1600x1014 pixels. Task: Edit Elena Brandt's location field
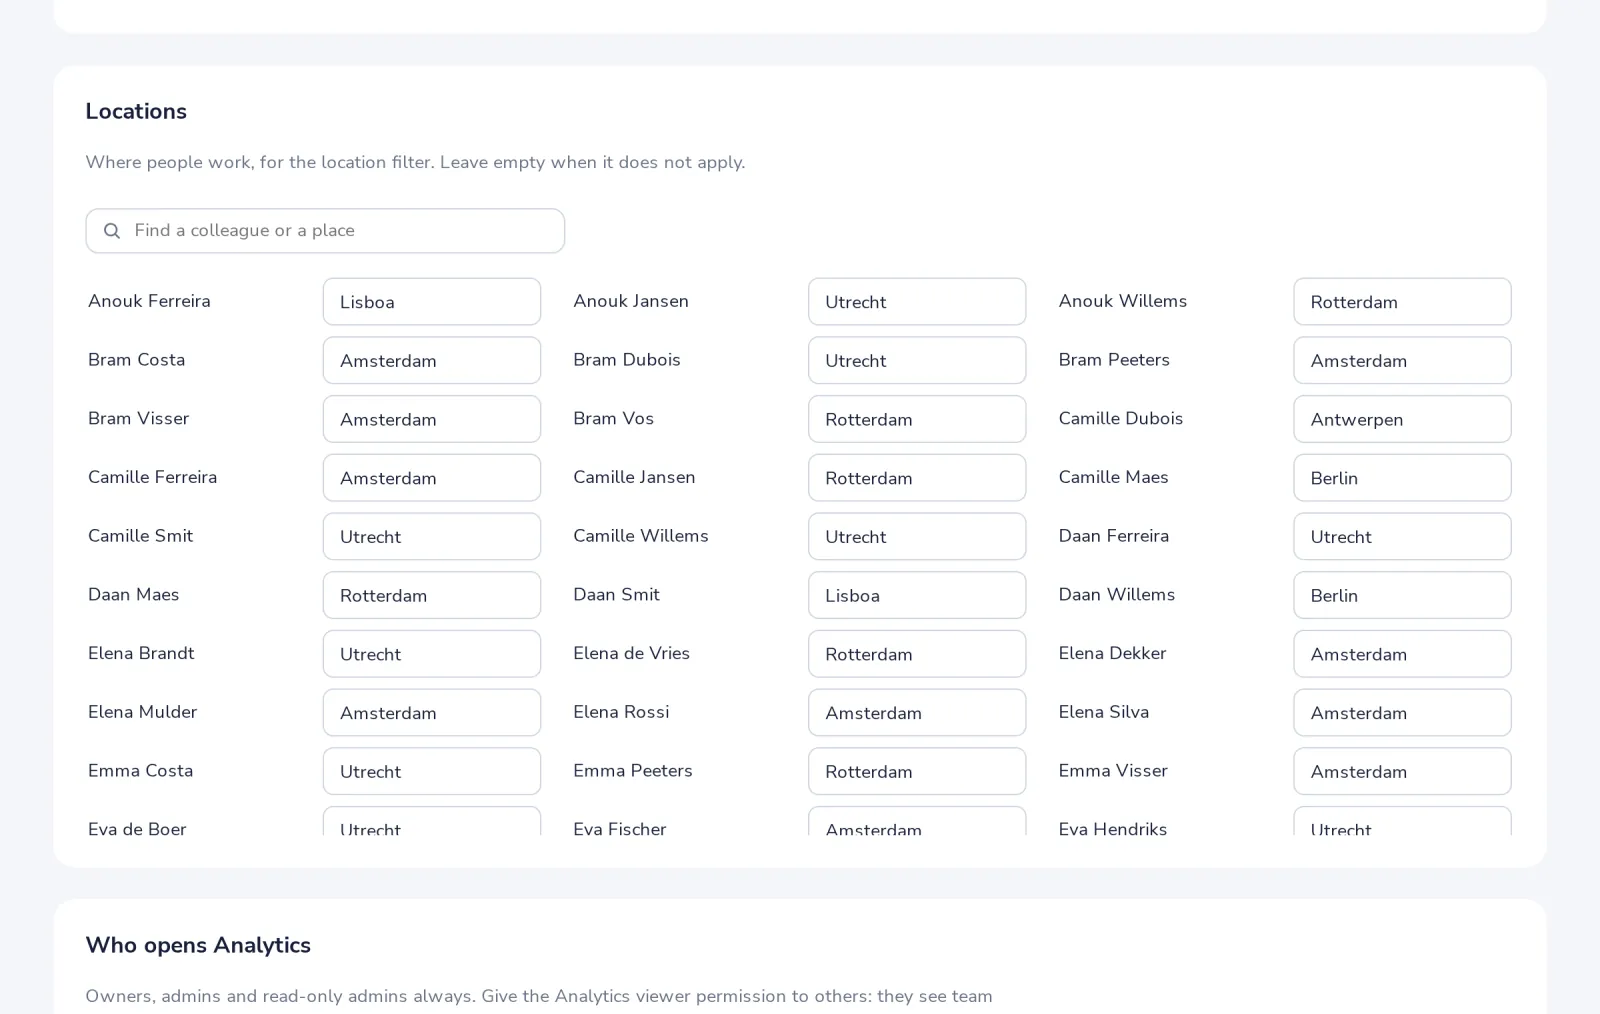click(432, 654)
